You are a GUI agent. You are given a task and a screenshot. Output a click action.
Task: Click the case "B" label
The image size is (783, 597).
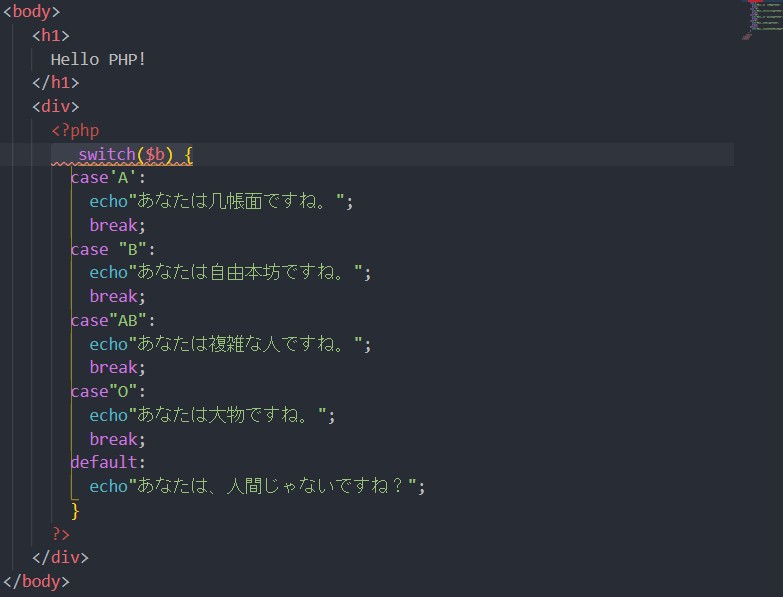[x=112, y=249]
